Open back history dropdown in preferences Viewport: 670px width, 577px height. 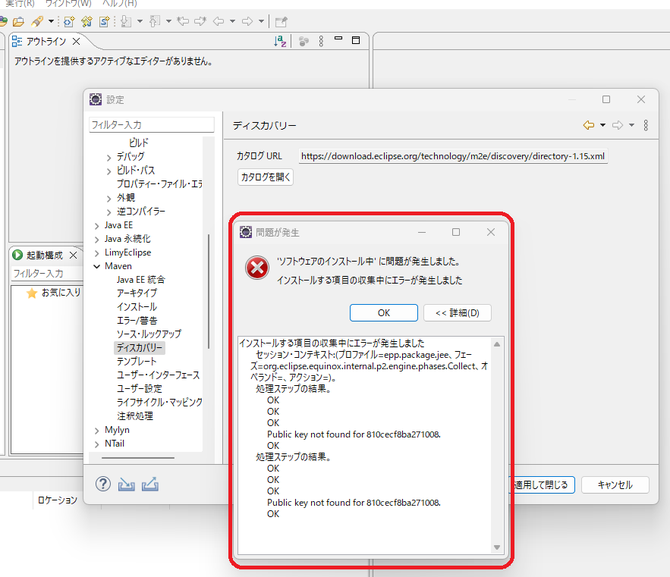[x=602, y=125]
